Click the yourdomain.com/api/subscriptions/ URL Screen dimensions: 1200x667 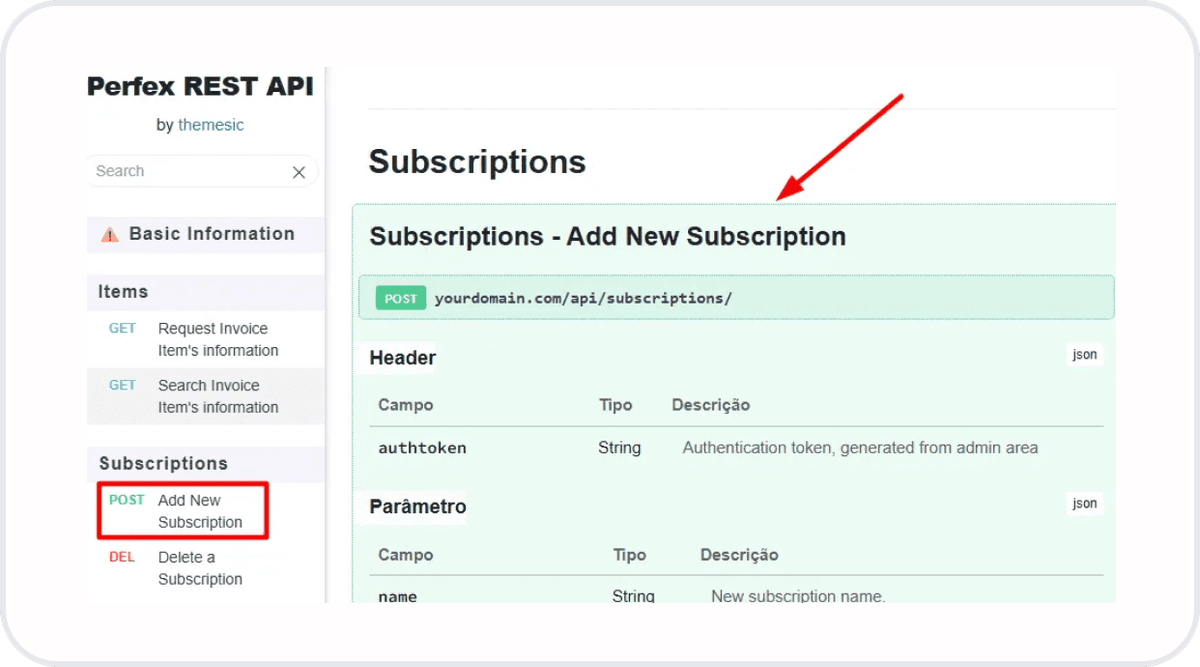(583, 298)
